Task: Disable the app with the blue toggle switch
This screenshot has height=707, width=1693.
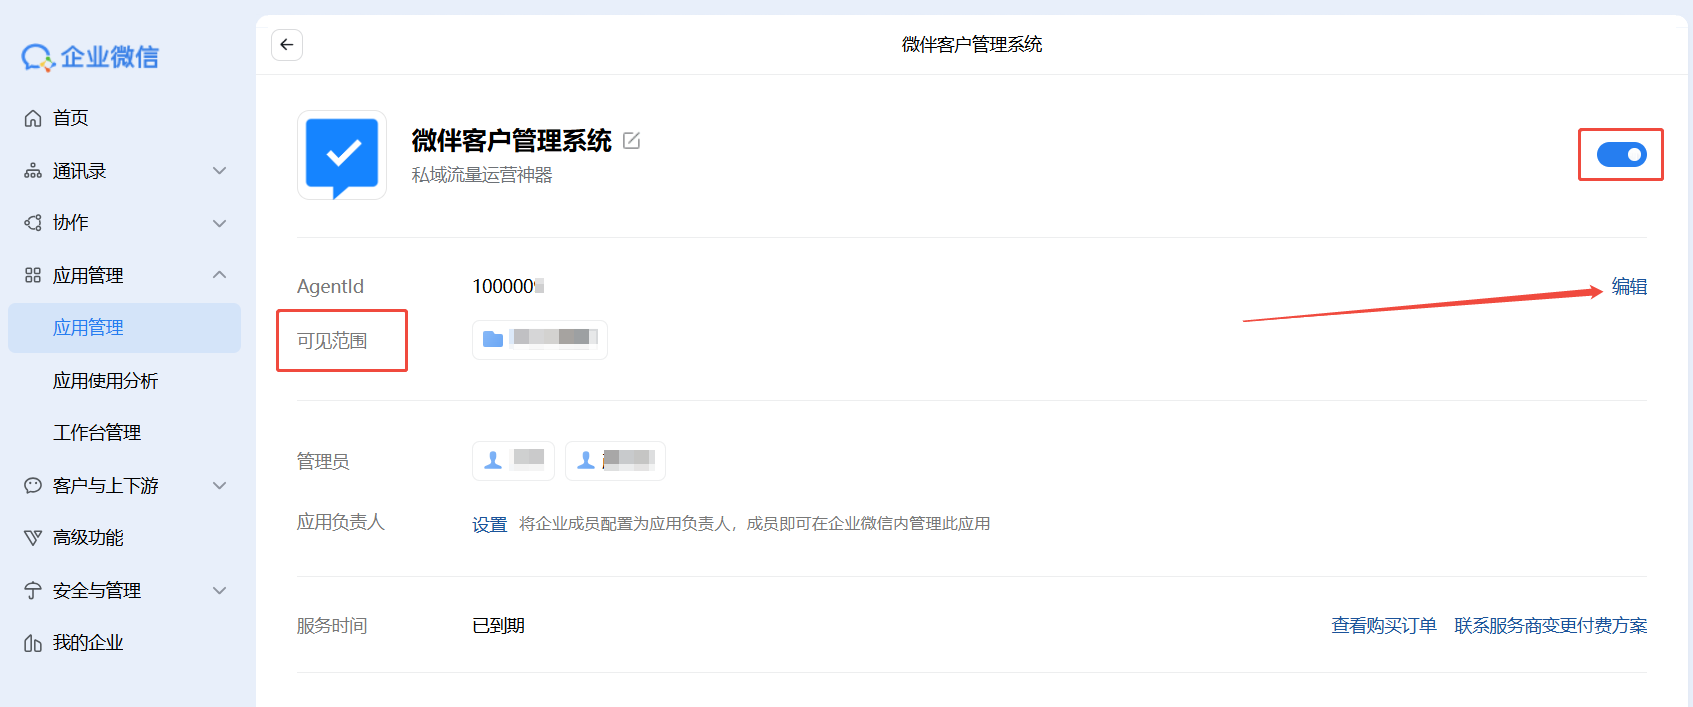Action: 1620,154
